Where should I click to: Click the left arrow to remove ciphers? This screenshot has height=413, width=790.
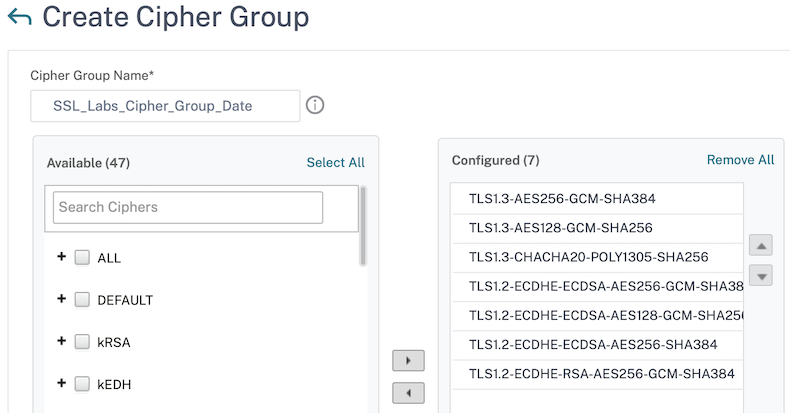408,393
